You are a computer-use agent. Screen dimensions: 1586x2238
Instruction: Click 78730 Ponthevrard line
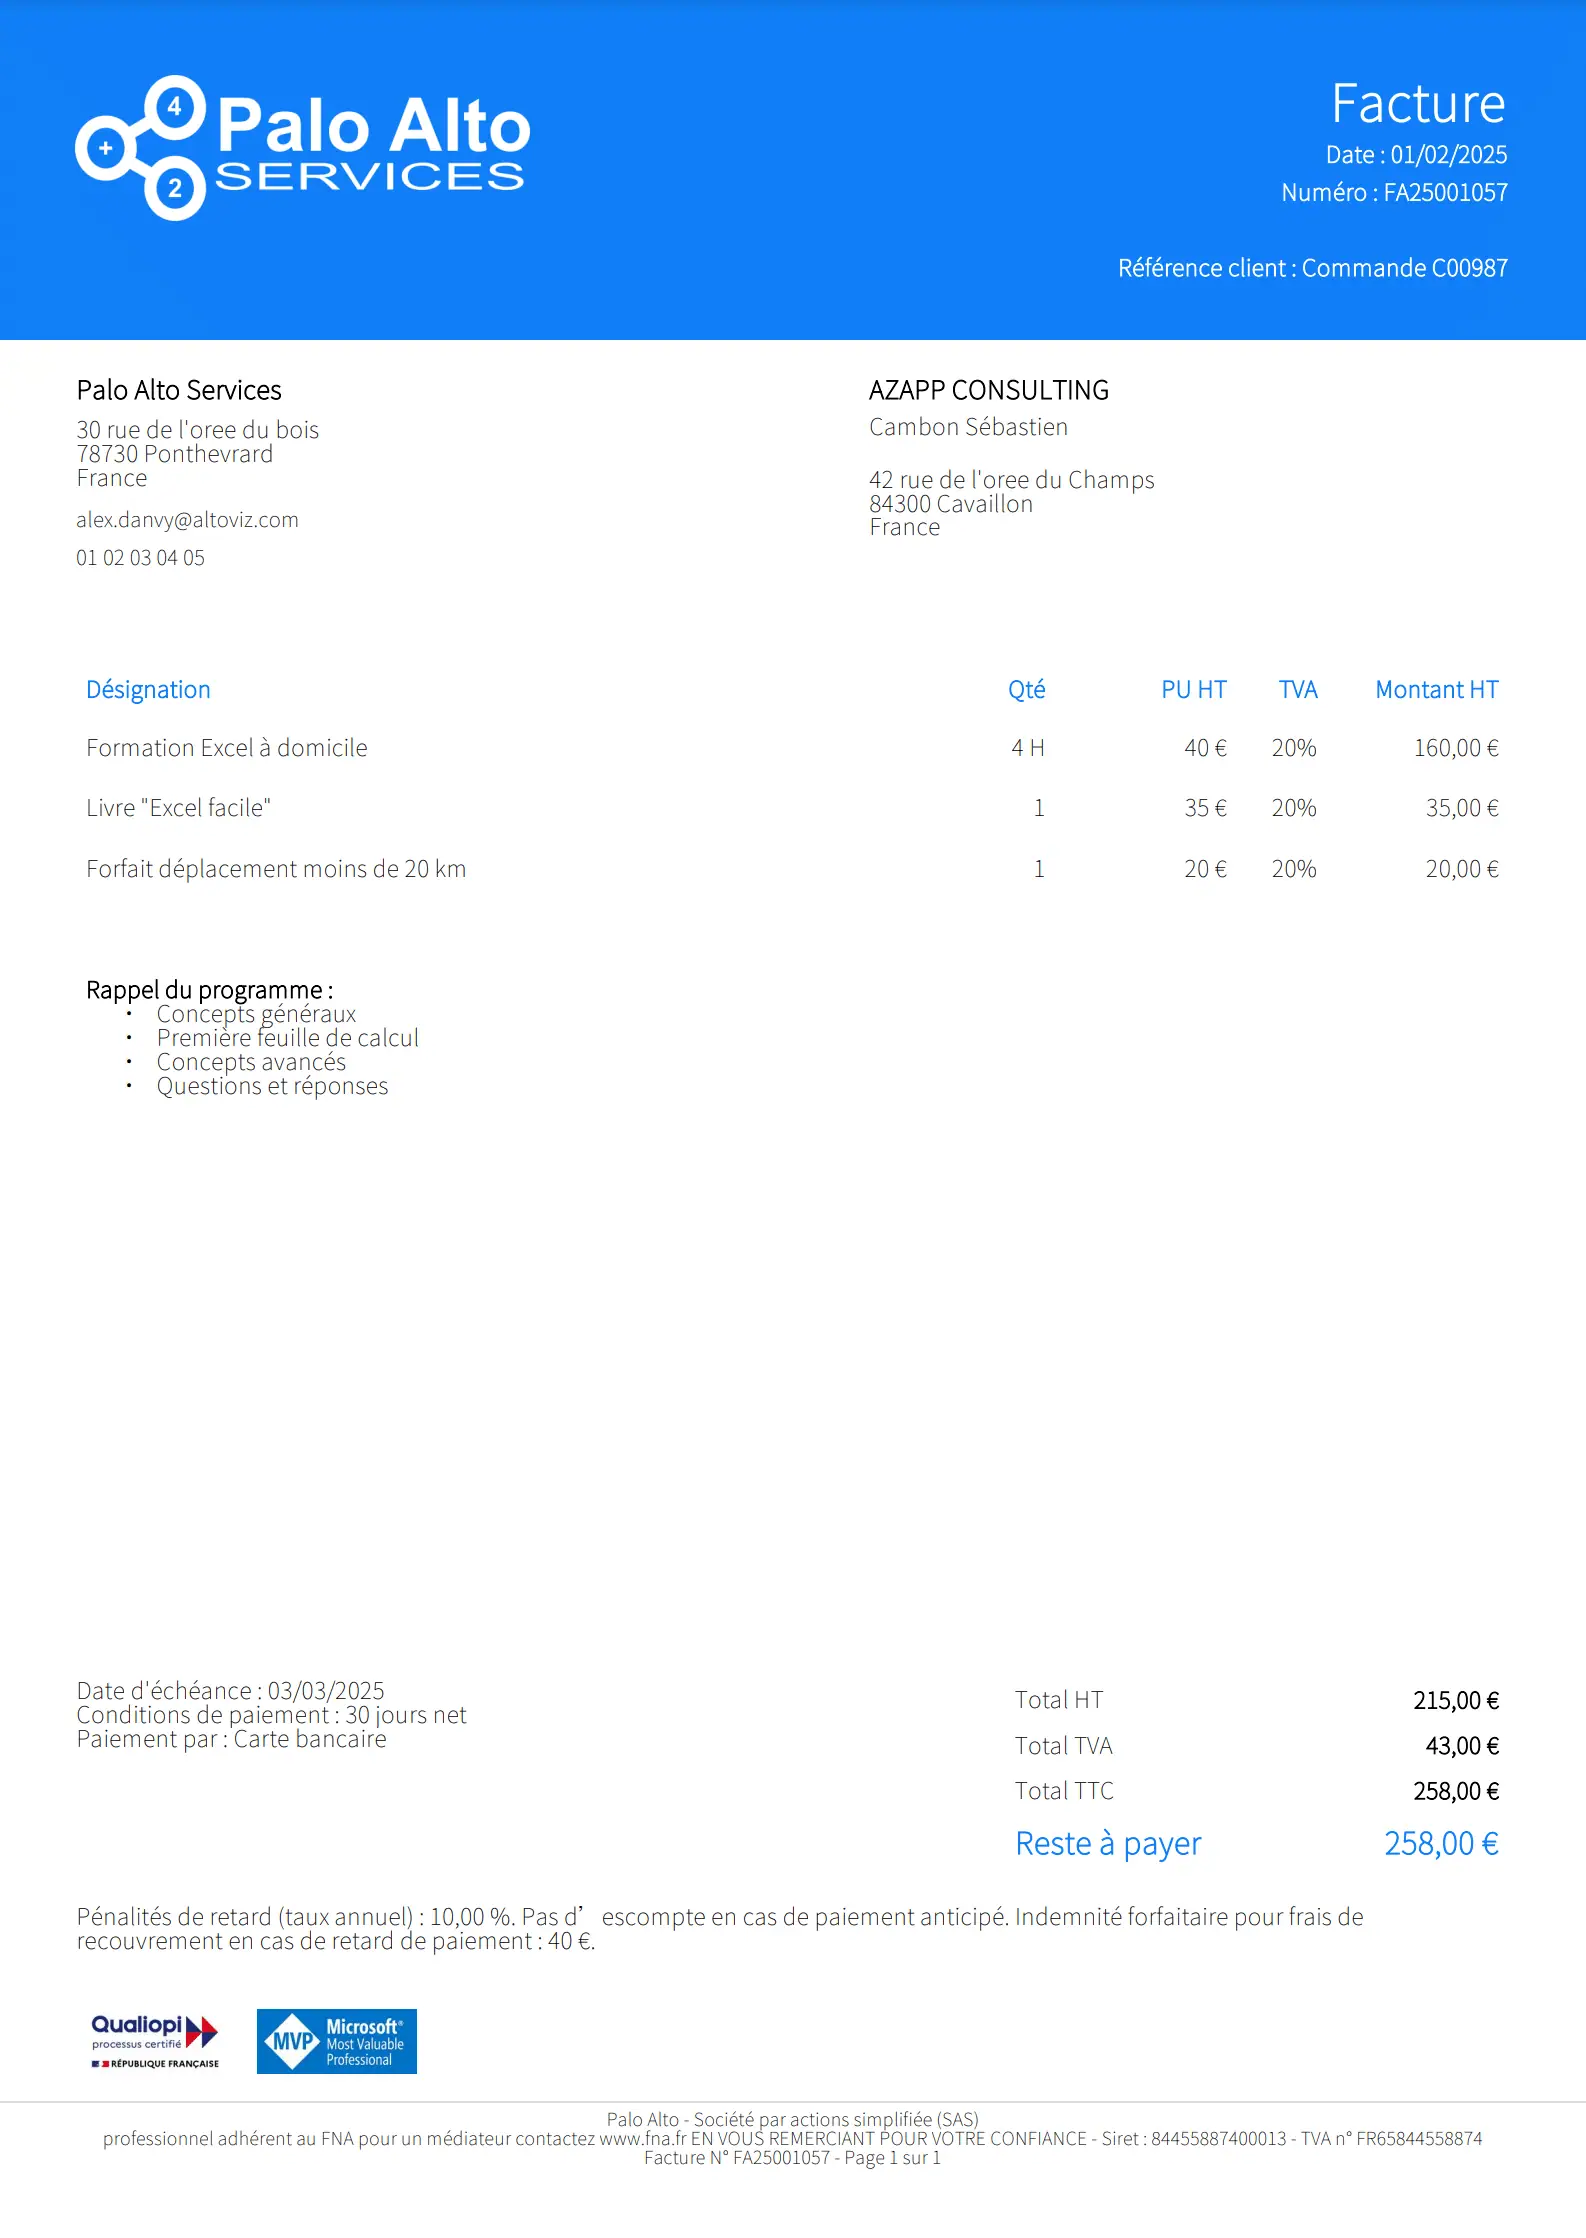point(175,454)
